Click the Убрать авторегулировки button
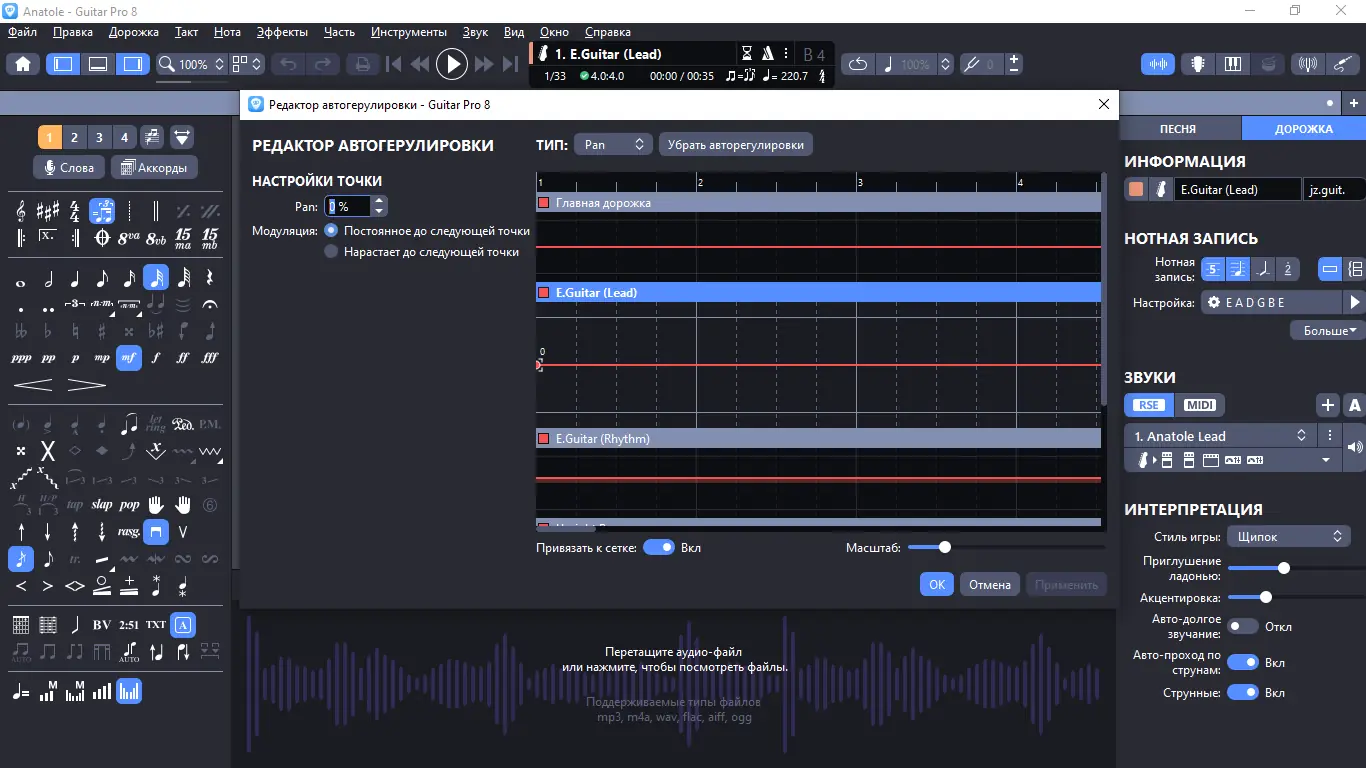1366x768 pixels. coord(736,145)
